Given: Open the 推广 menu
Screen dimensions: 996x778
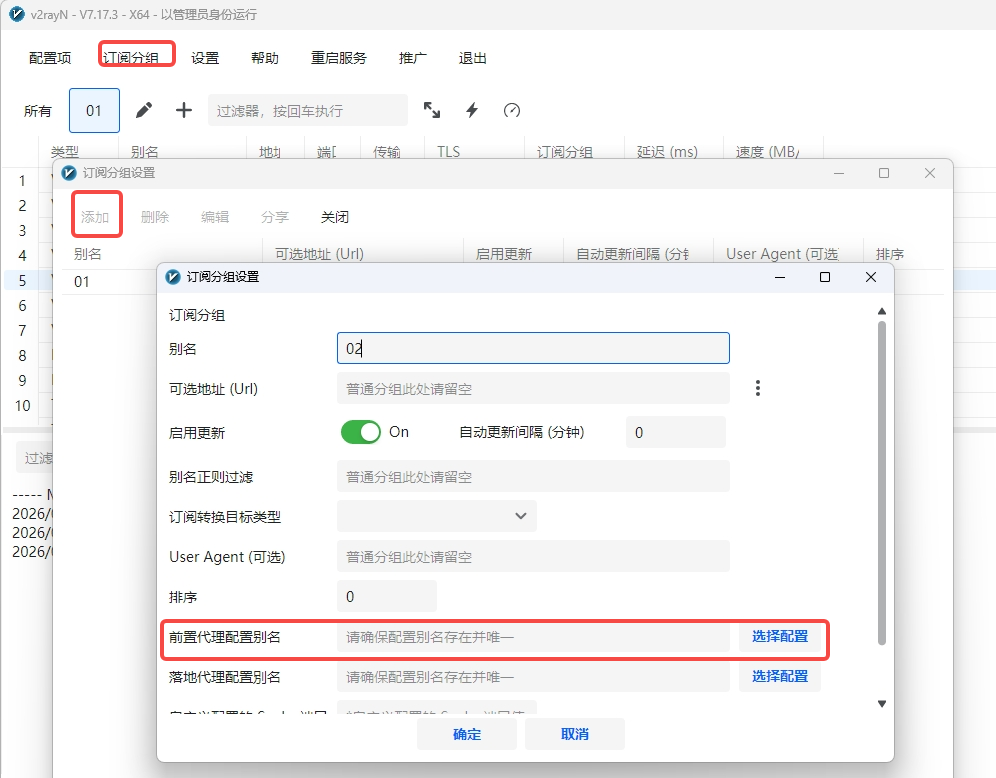Looking at the screenshot, I should click(x=413, y=58).
